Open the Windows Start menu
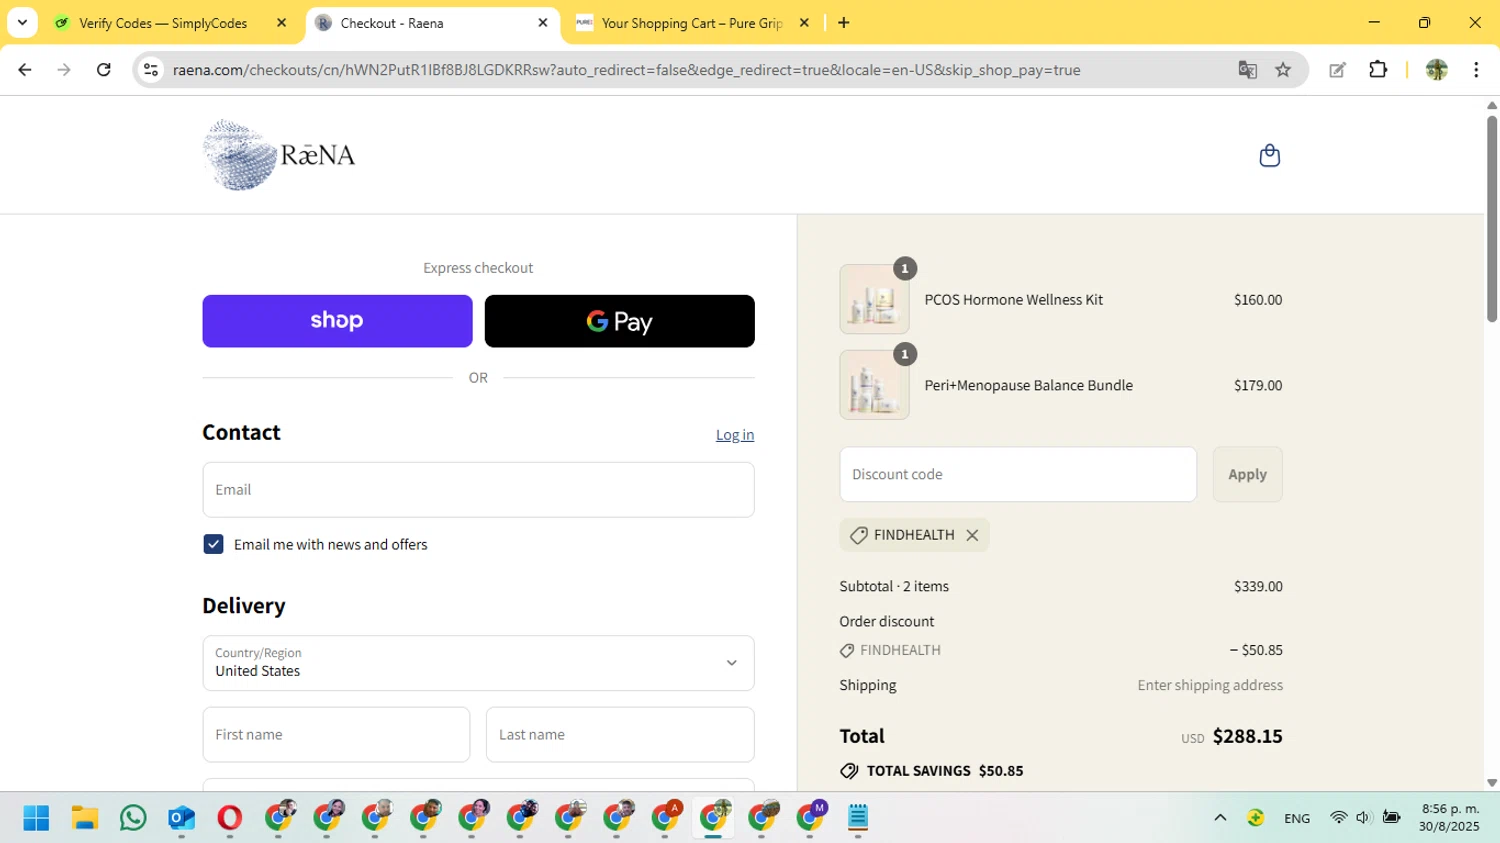The width and height of the screenshot is (1500, 843). [36, 818]
